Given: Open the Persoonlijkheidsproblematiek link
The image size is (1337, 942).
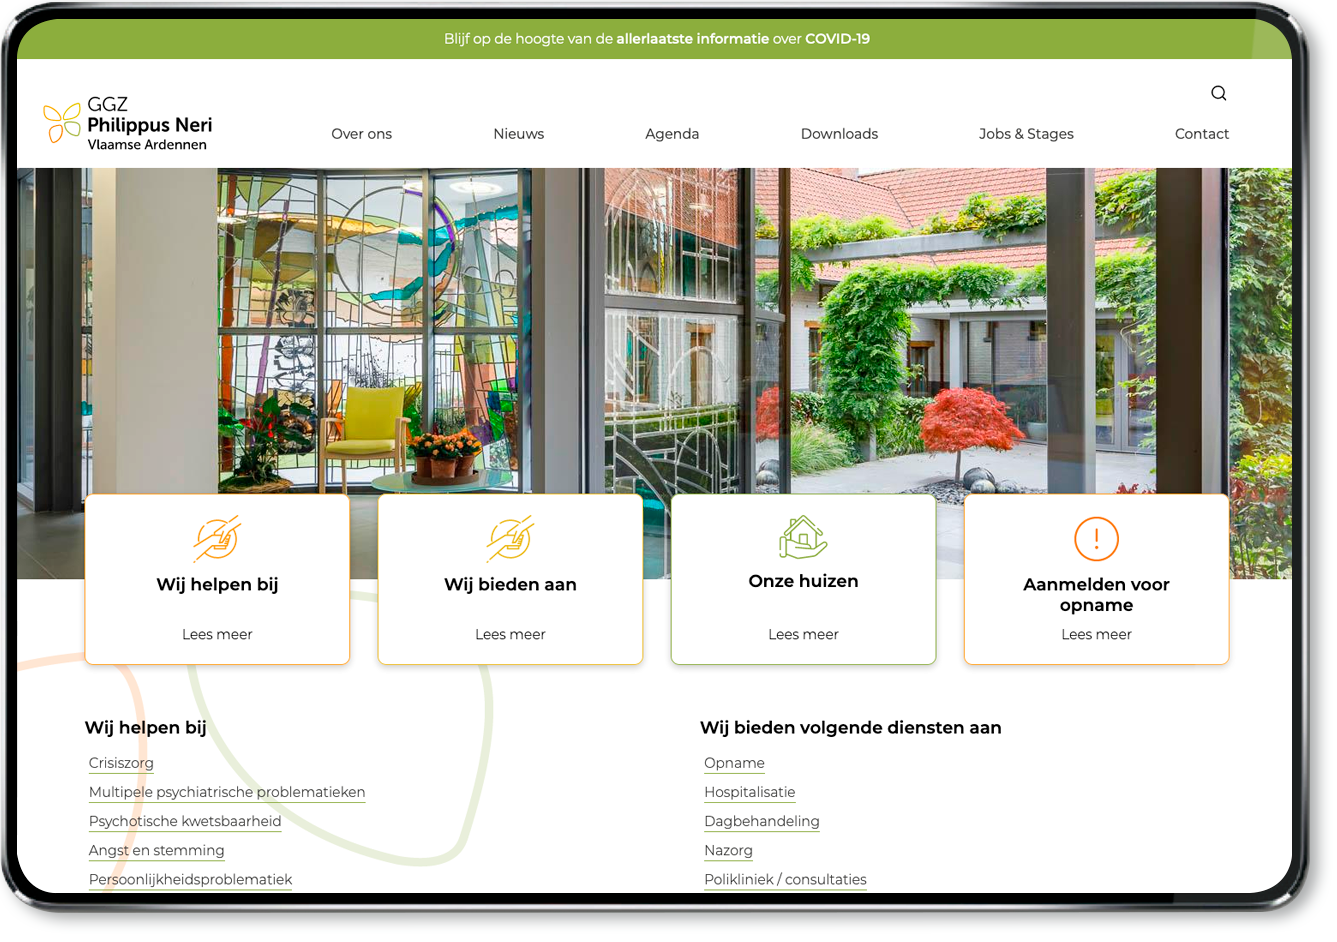Looking at the screenshot, I should point(190,879).
